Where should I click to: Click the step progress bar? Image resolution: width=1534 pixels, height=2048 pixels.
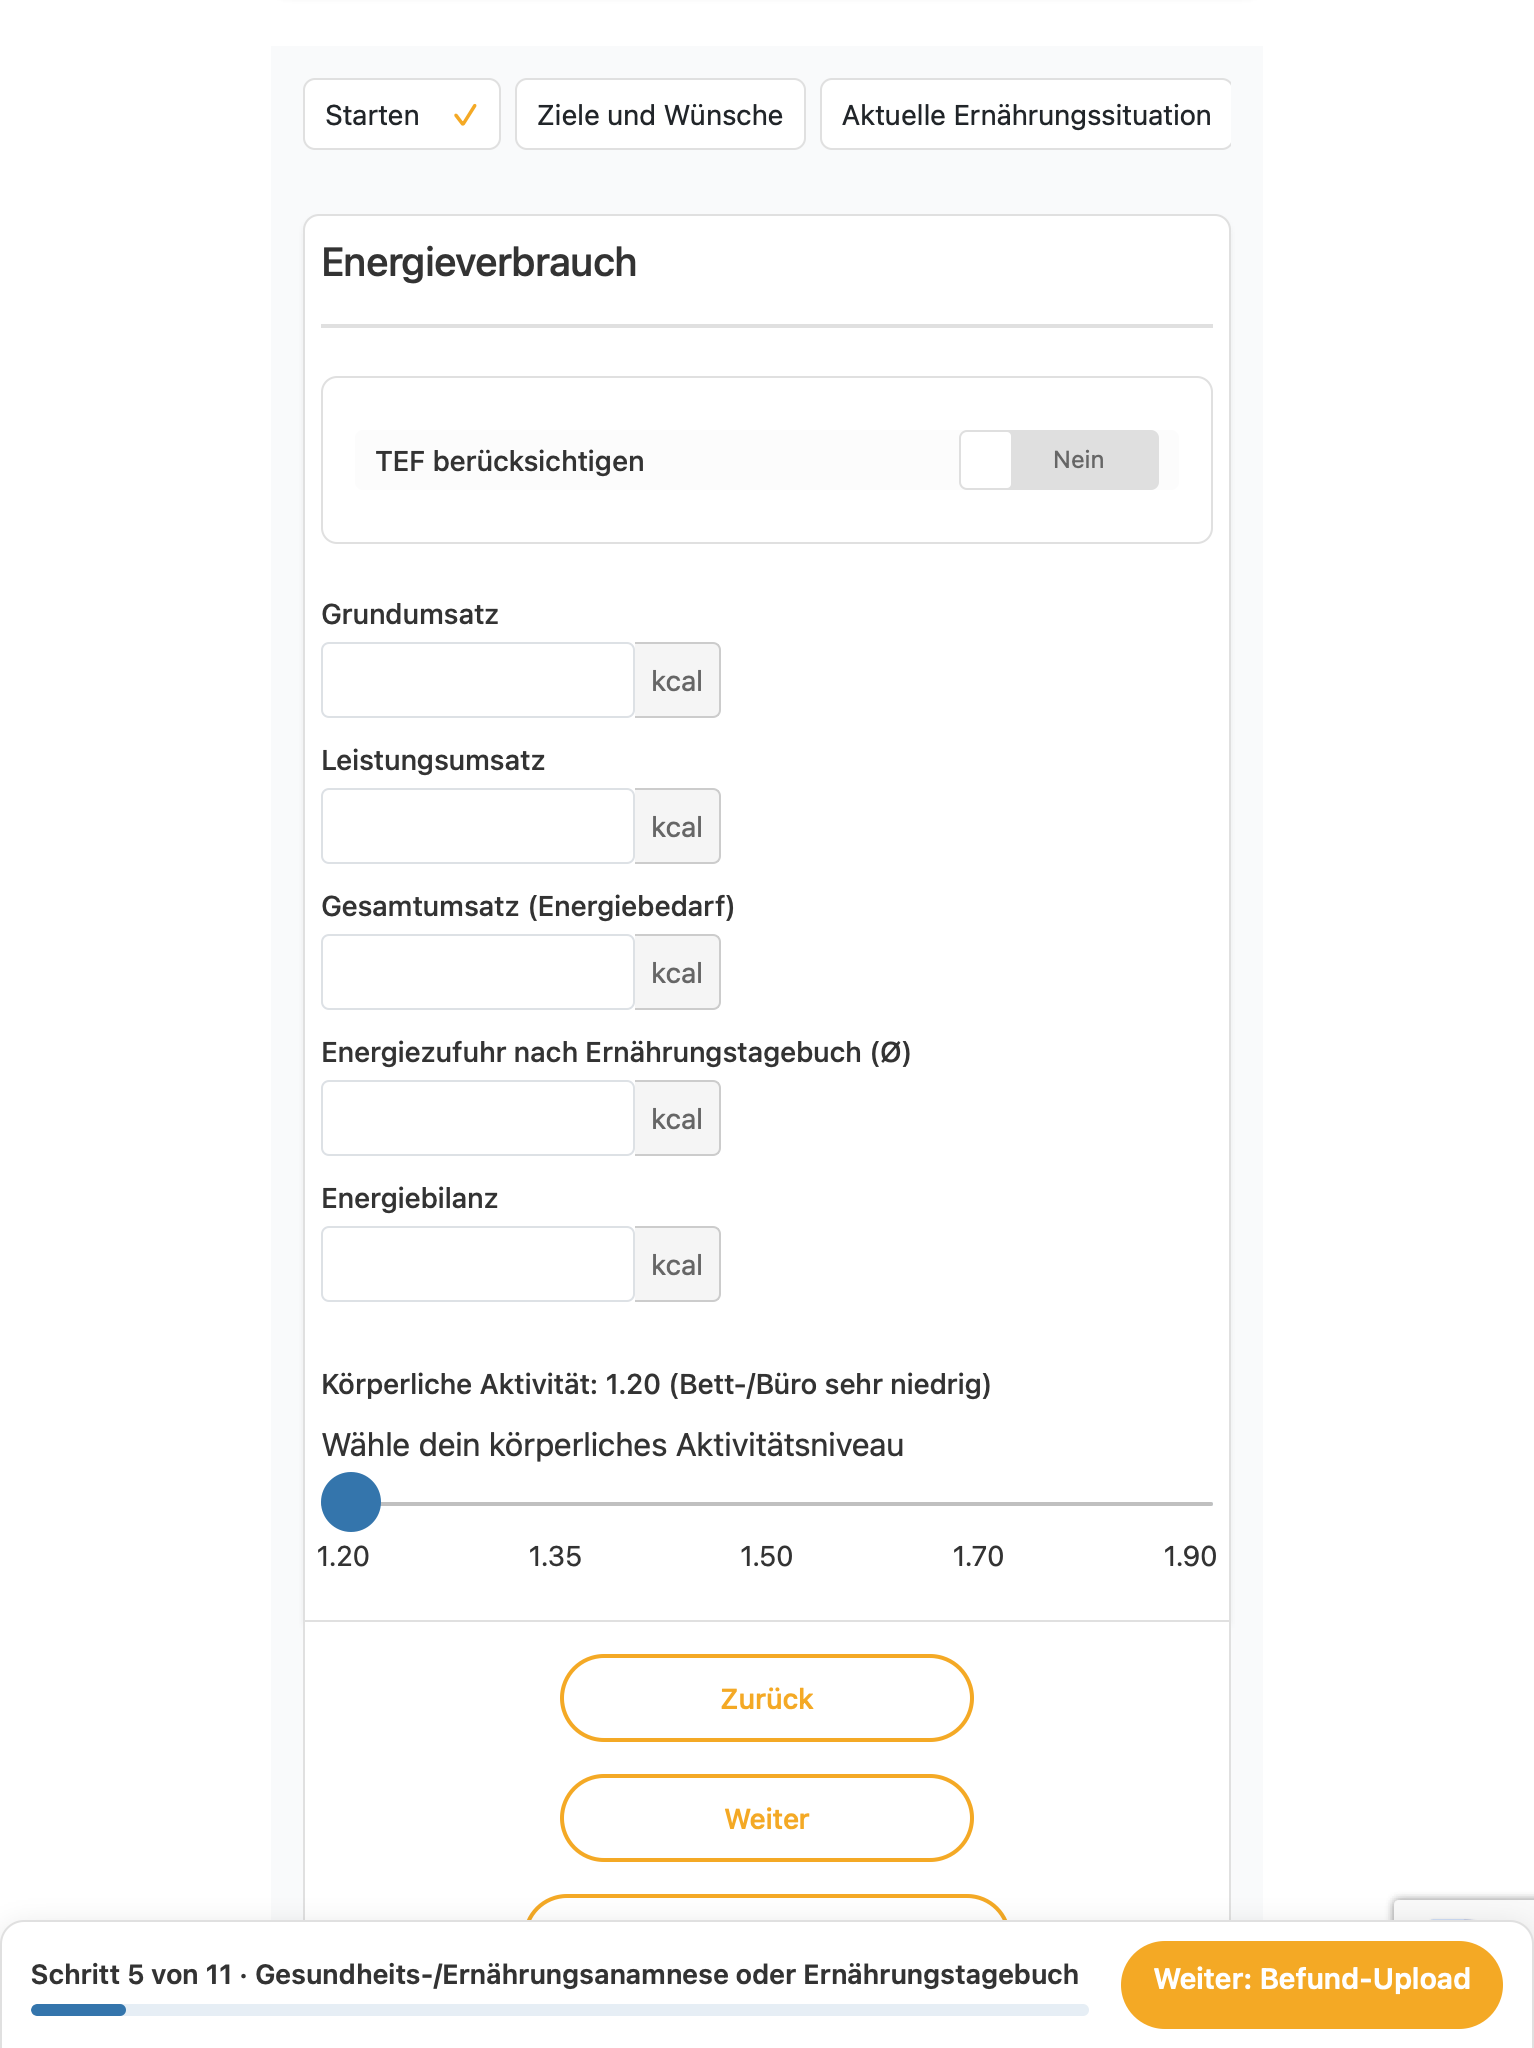pos(560,2010)
